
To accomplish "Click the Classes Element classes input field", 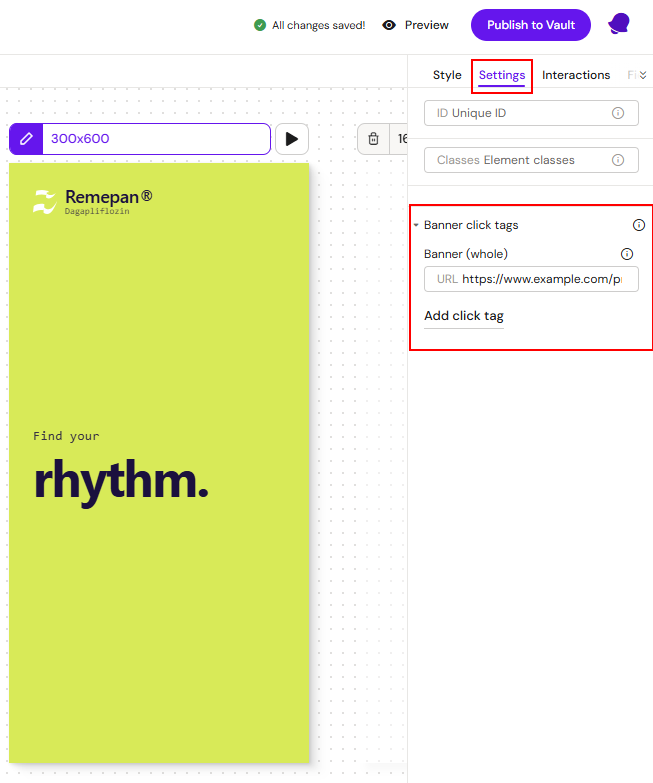I will pos(531,160).
